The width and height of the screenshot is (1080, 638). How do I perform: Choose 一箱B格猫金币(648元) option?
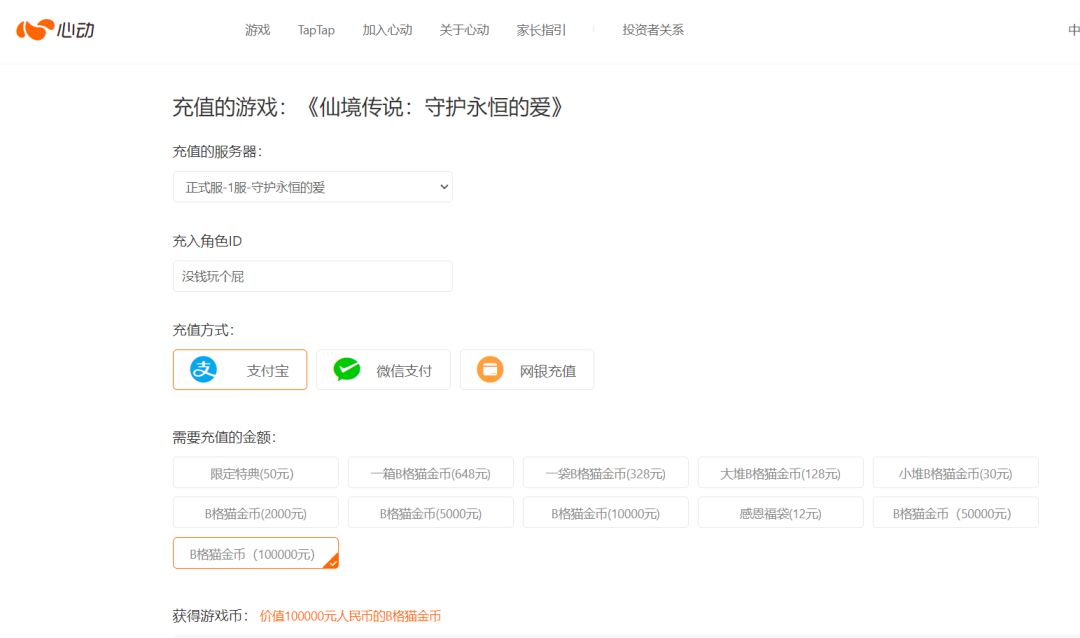(430, 473)
